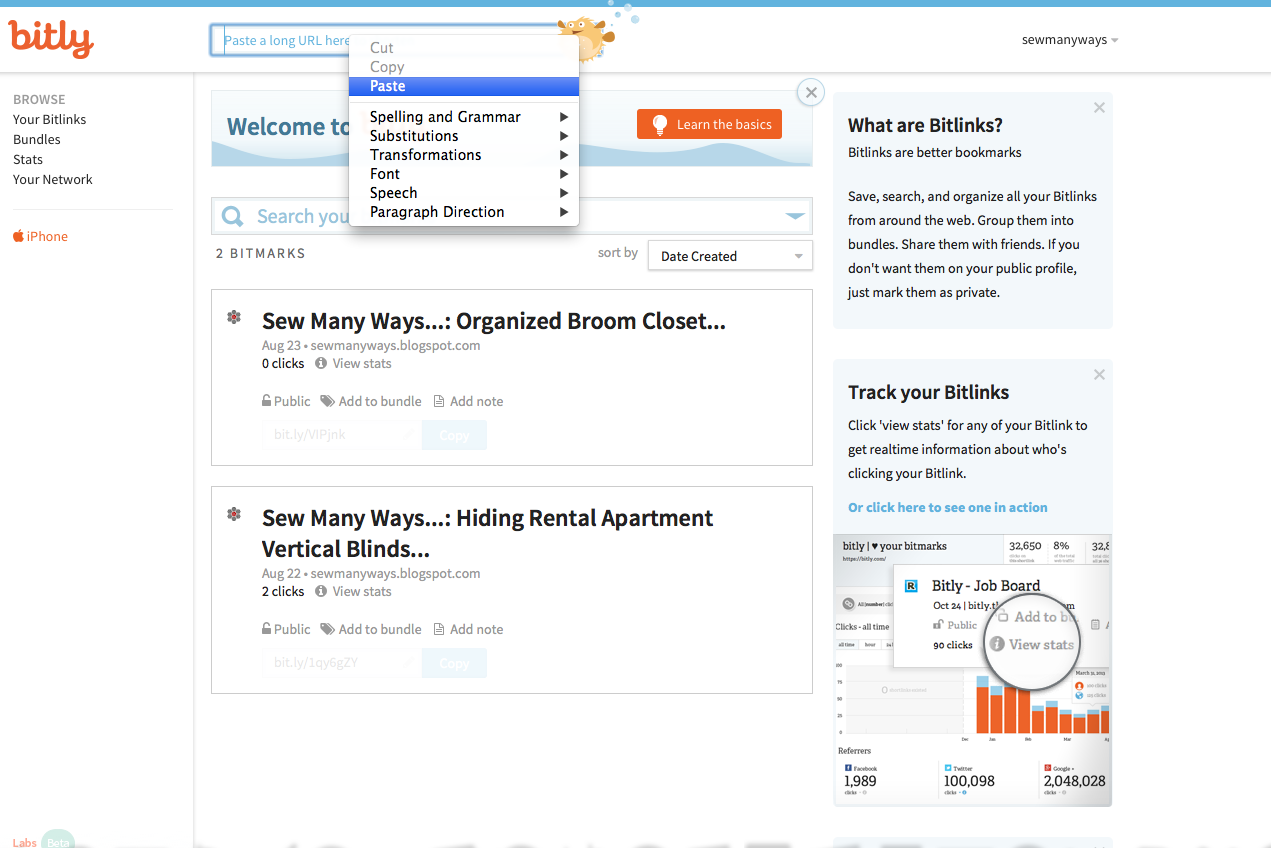This screenshot has width=1271, height=848.
Task: Open Stats in the sidebar
Action: (x=28, y=159)
